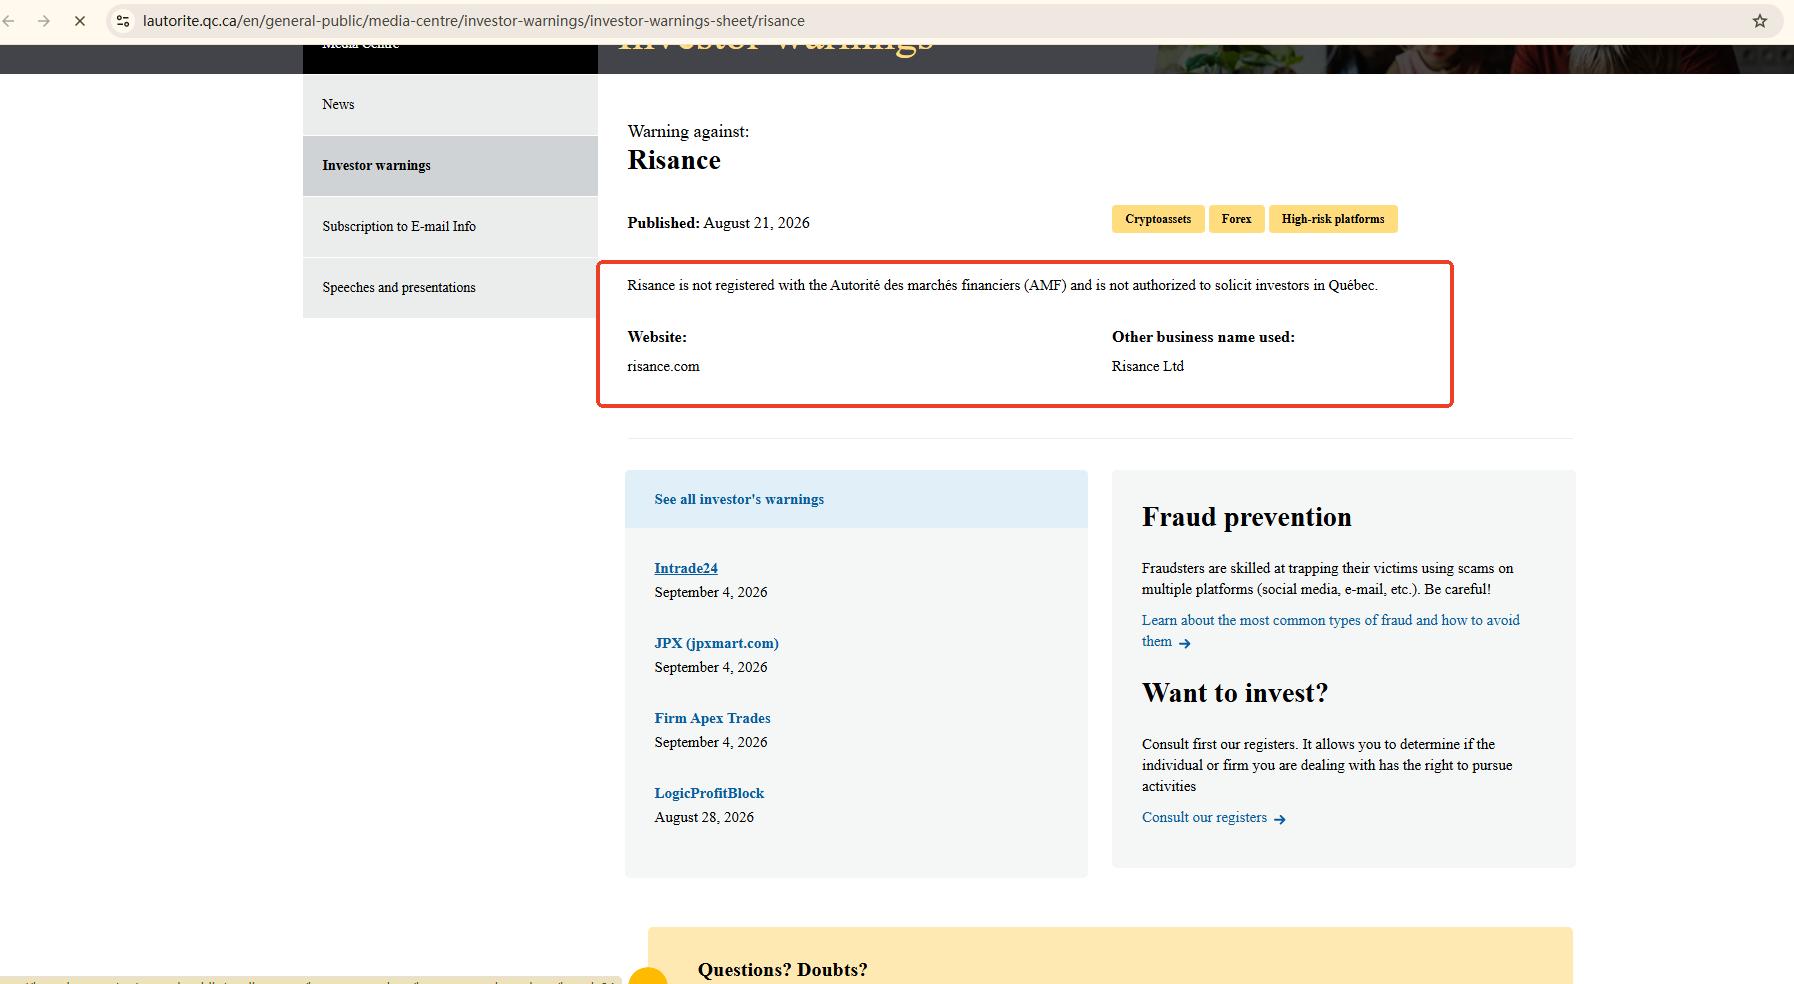Open the JPX (jpxmart.com) warning
Viewport: 1794px width, 984px height.
point(716,643)
